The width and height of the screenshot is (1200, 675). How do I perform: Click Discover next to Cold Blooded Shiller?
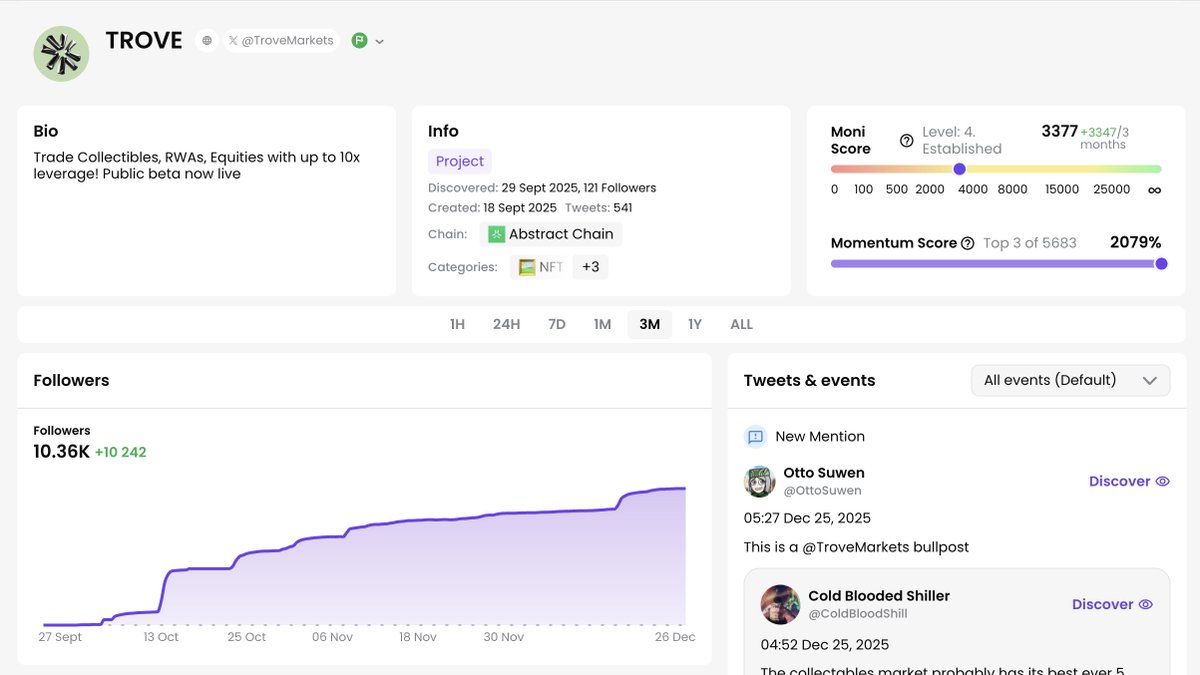[x=1102, y=604]
